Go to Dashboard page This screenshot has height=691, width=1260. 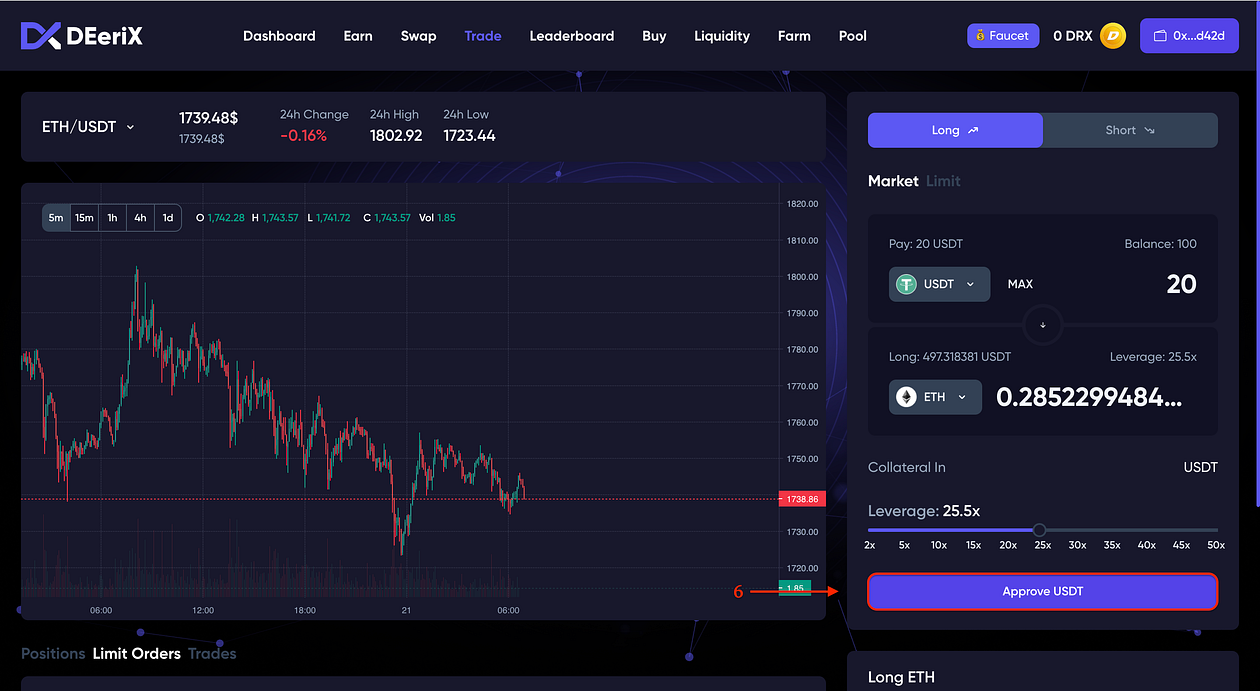[279, 36]
